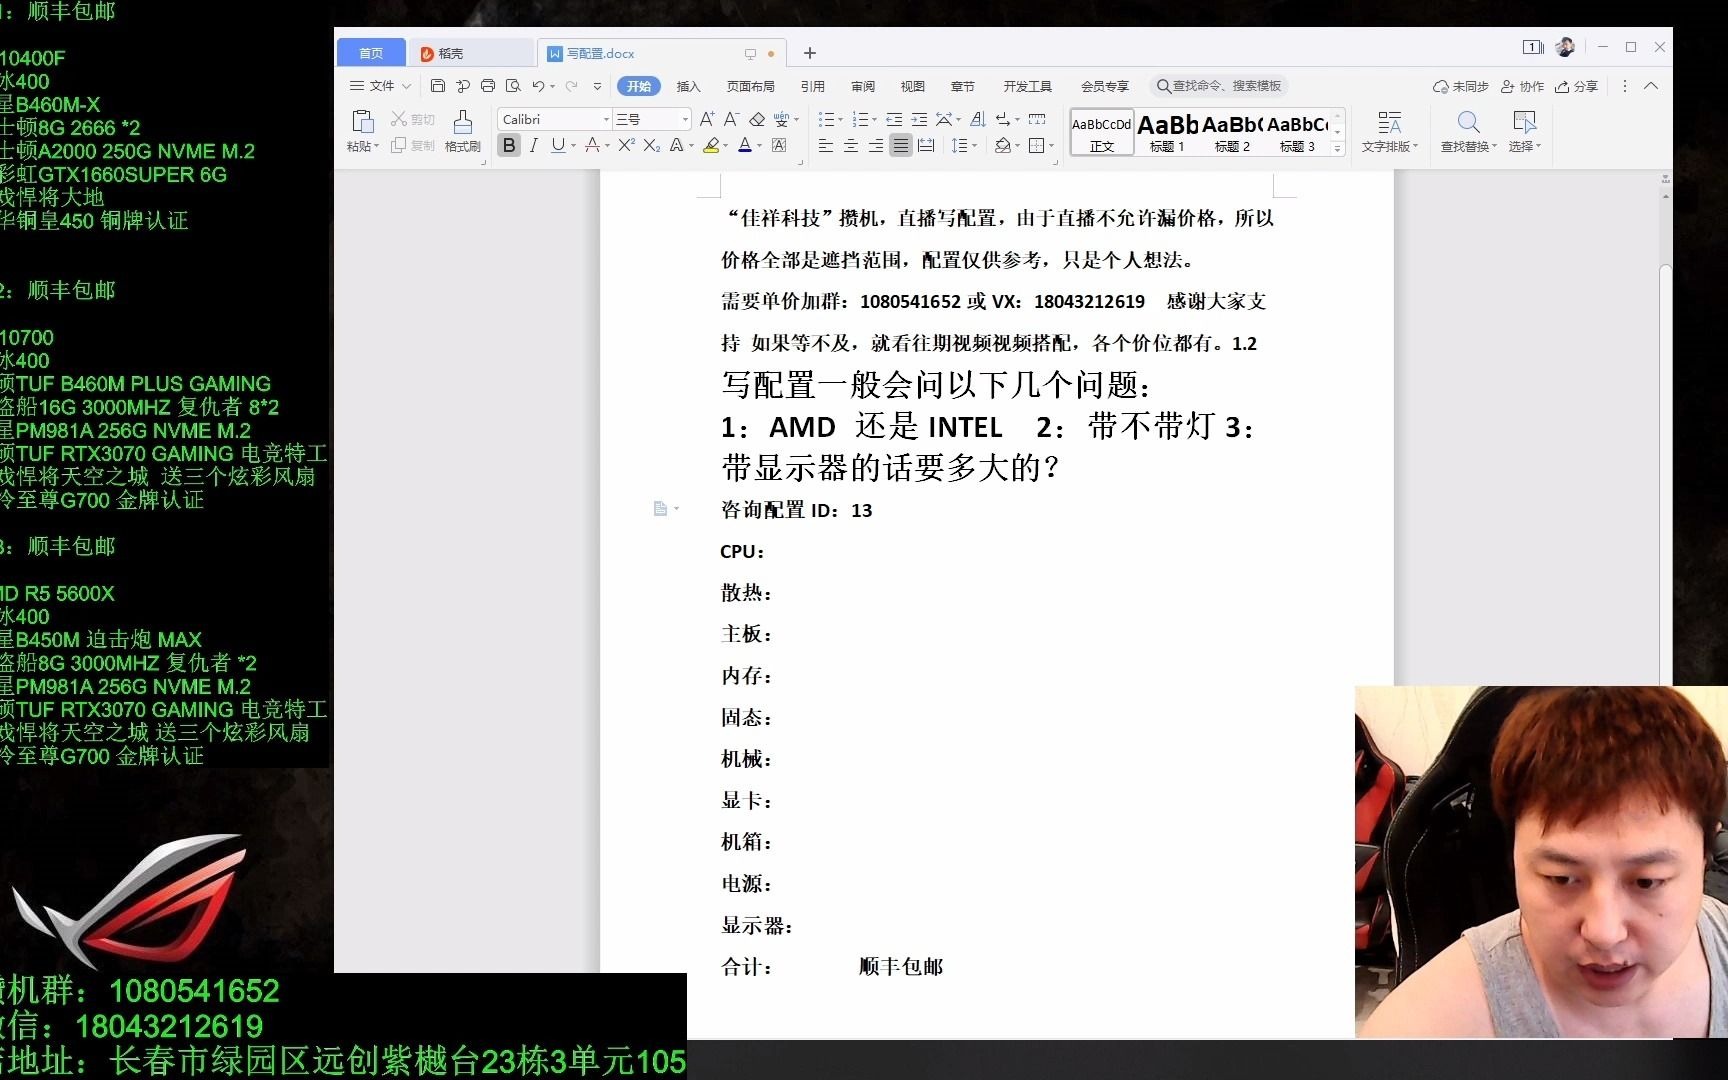Click the Print icon on quick access toolbar
Image resolution: width=1728 pixels, height=1080 pixels.
[487, 86]
